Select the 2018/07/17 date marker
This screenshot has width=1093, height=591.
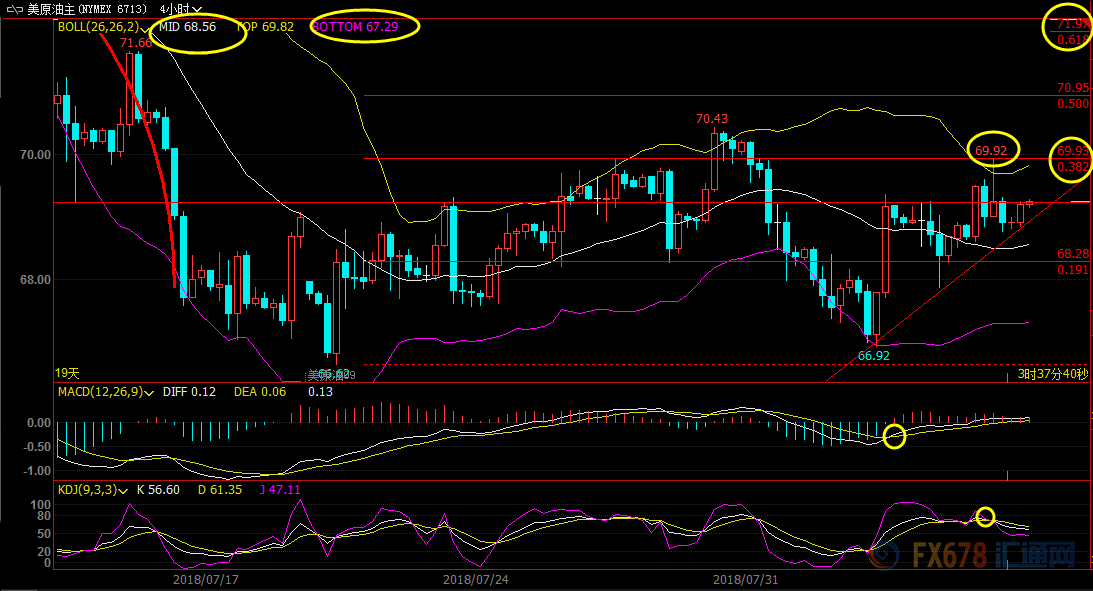pyautogui.click(x=206, y=579)
